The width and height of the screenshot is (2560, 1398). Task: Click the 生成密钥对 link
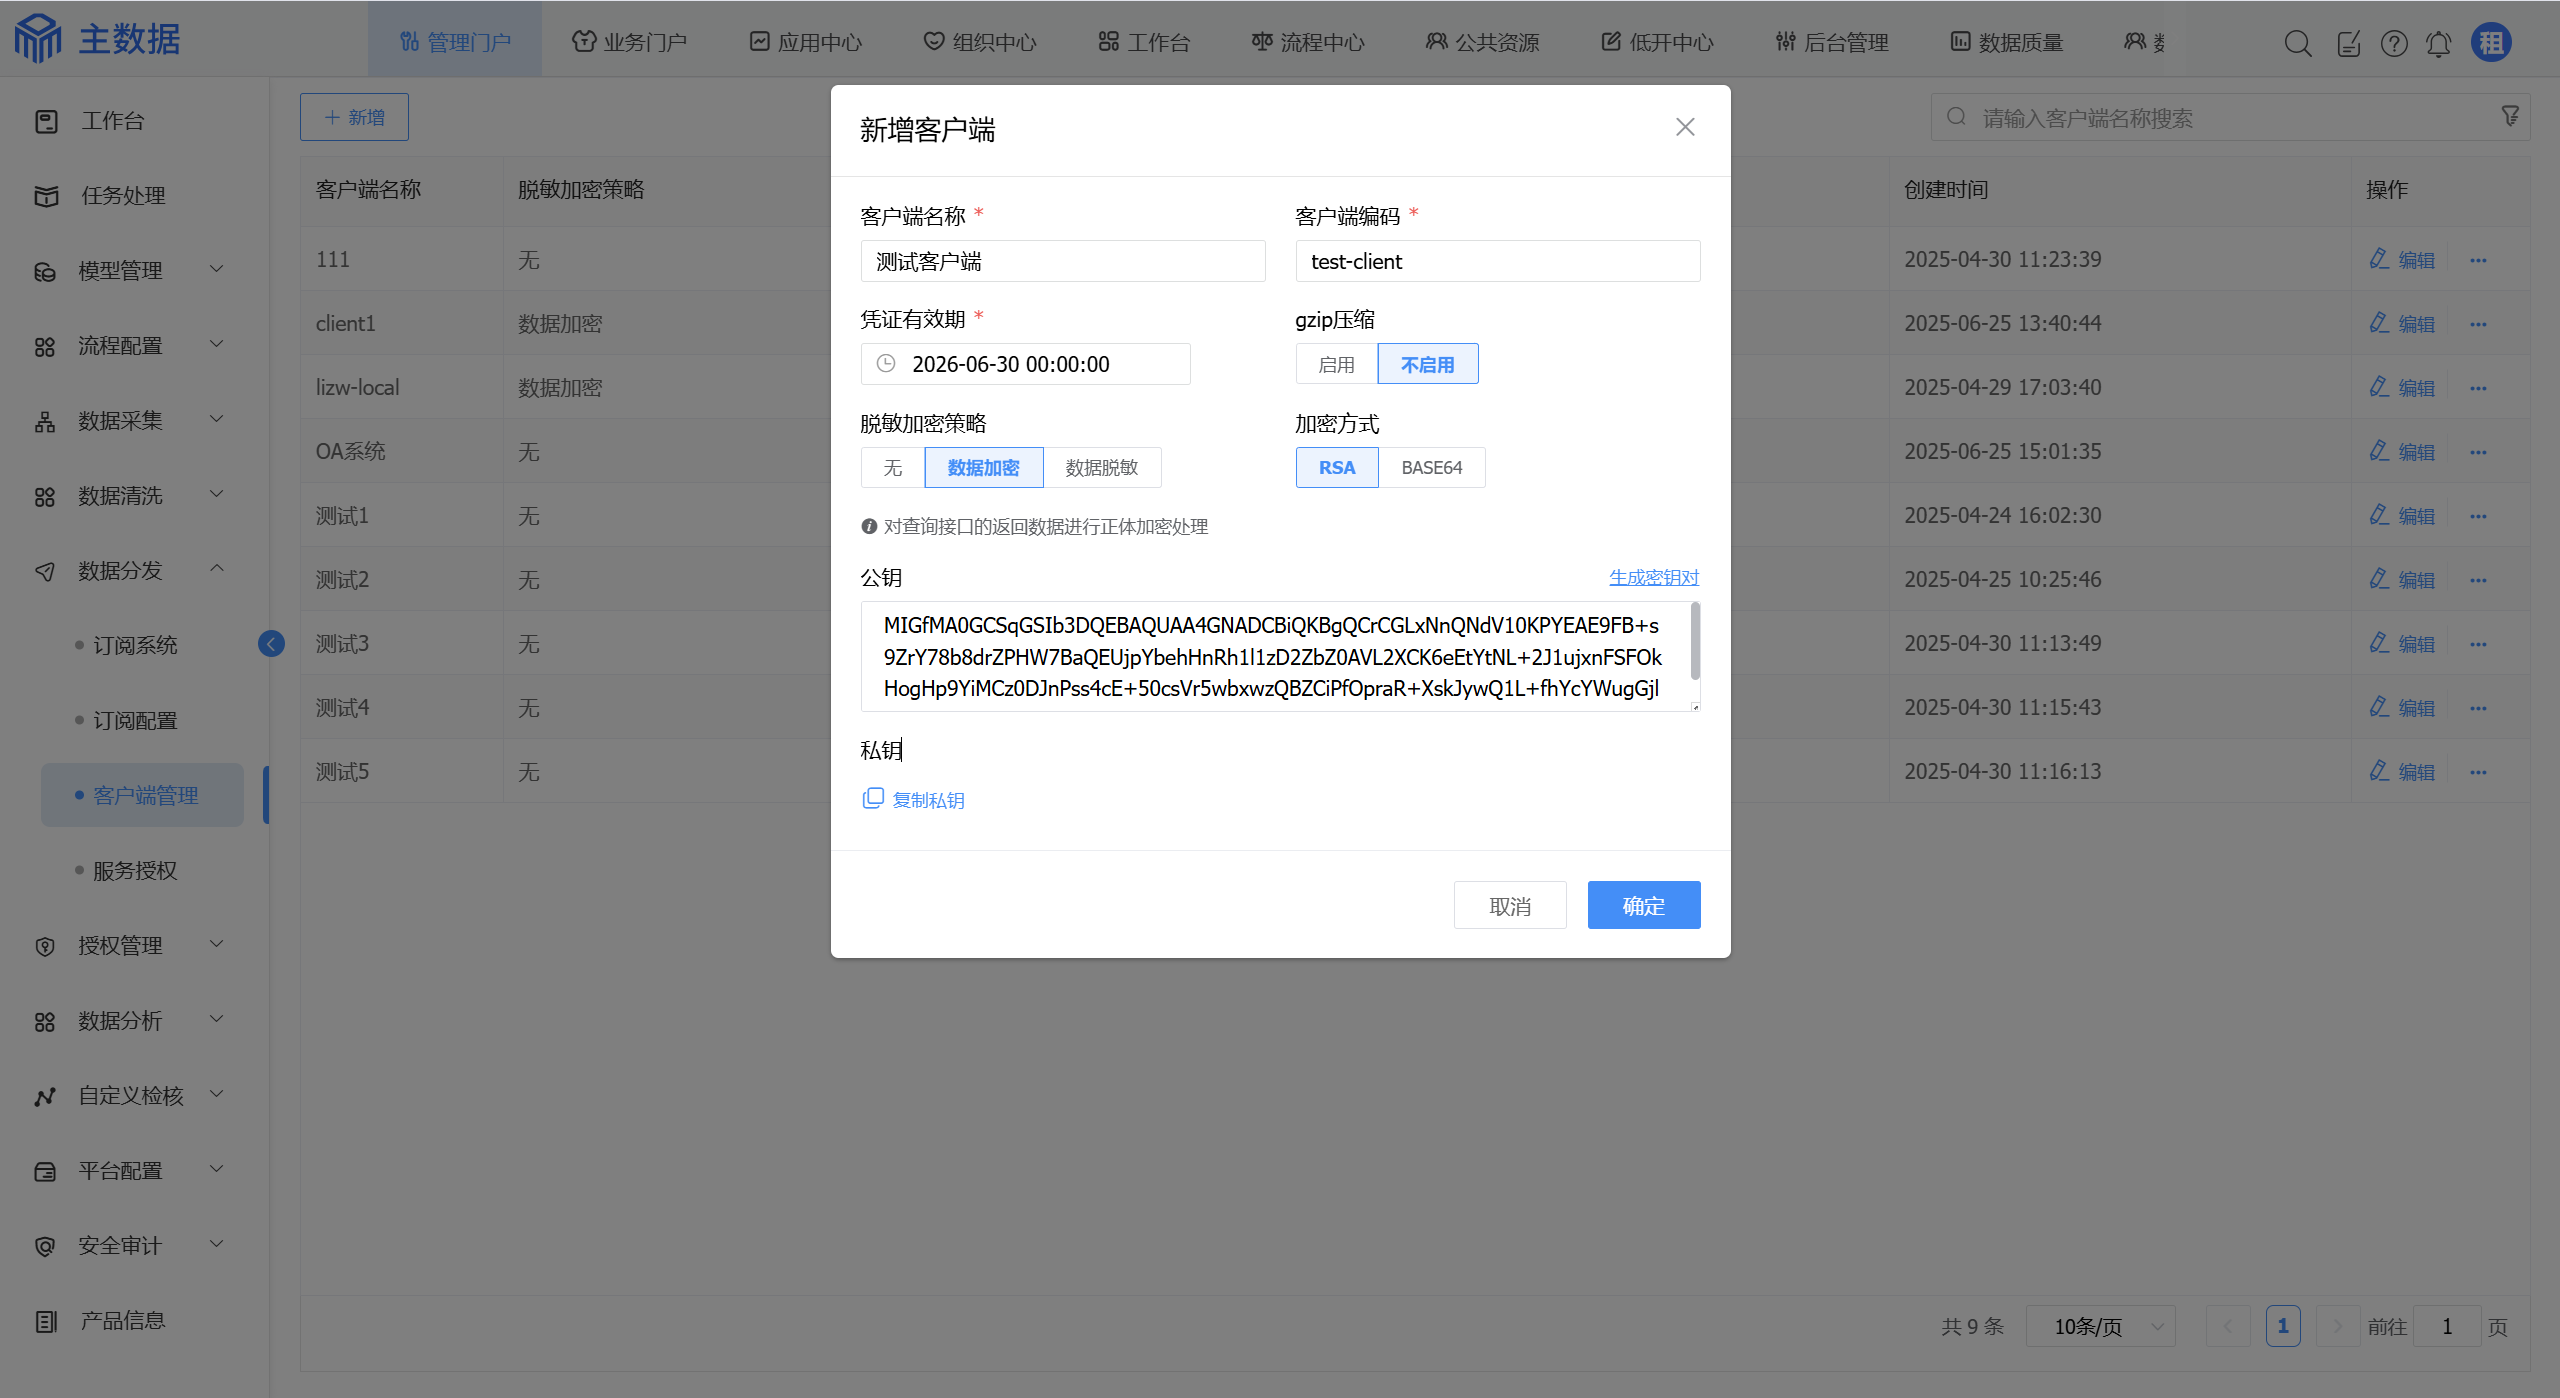coord(1653,577)
